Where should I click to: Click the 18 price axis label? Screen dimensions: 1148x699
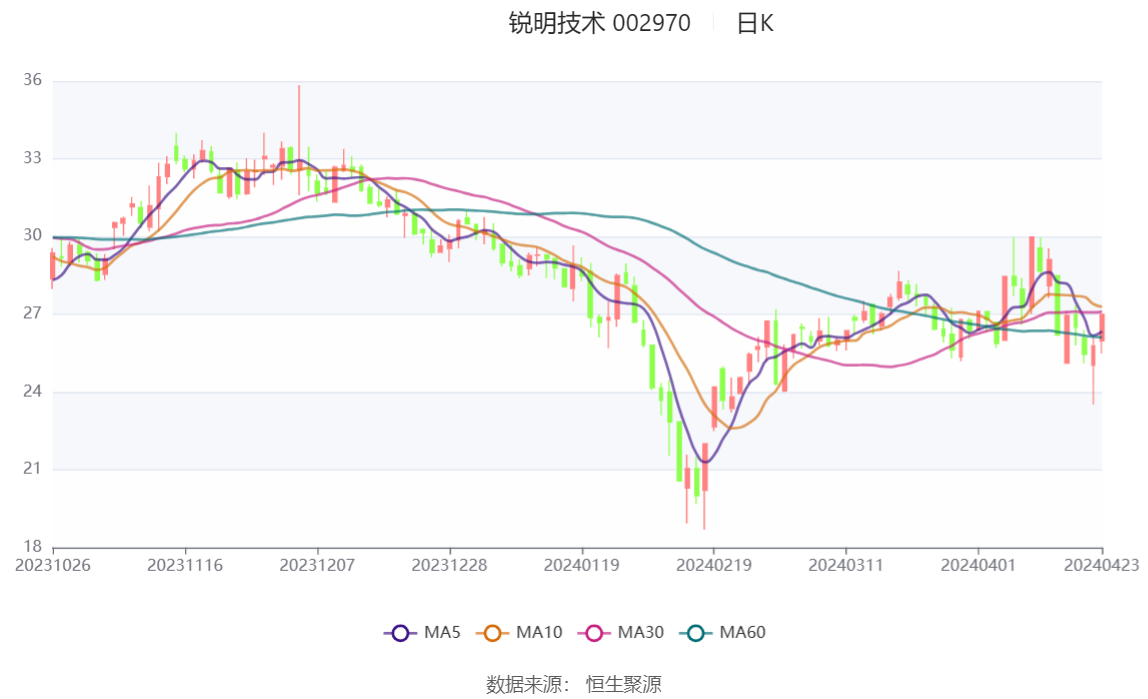coord(32,546)
